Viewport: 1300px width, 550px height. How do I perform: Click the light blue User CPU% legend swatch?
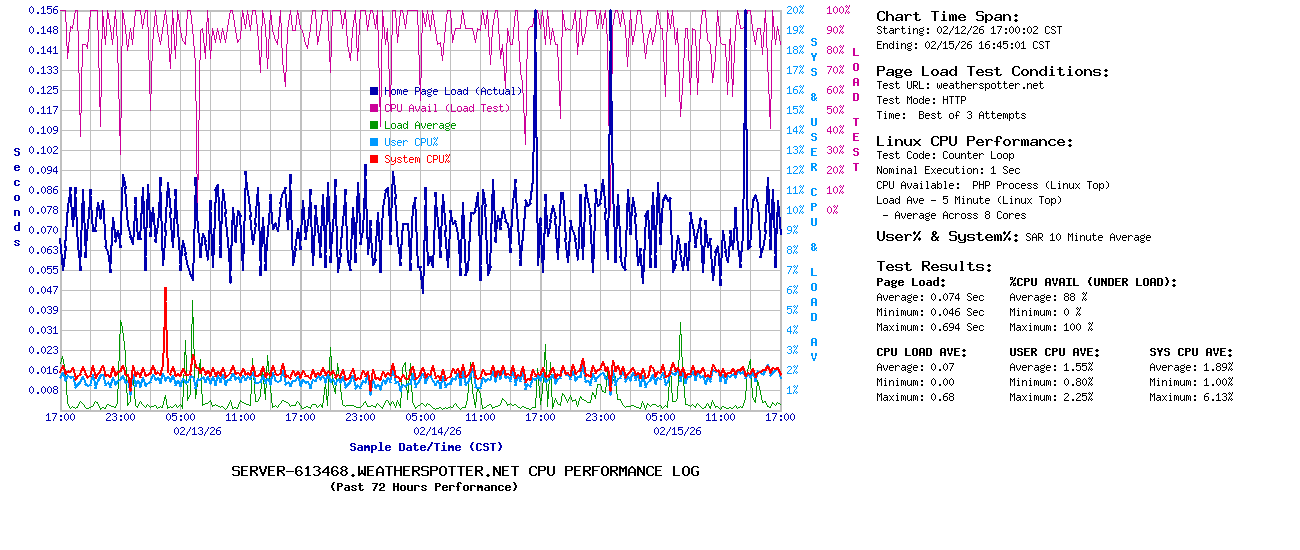pyautogui.click(x=374, y=142)
